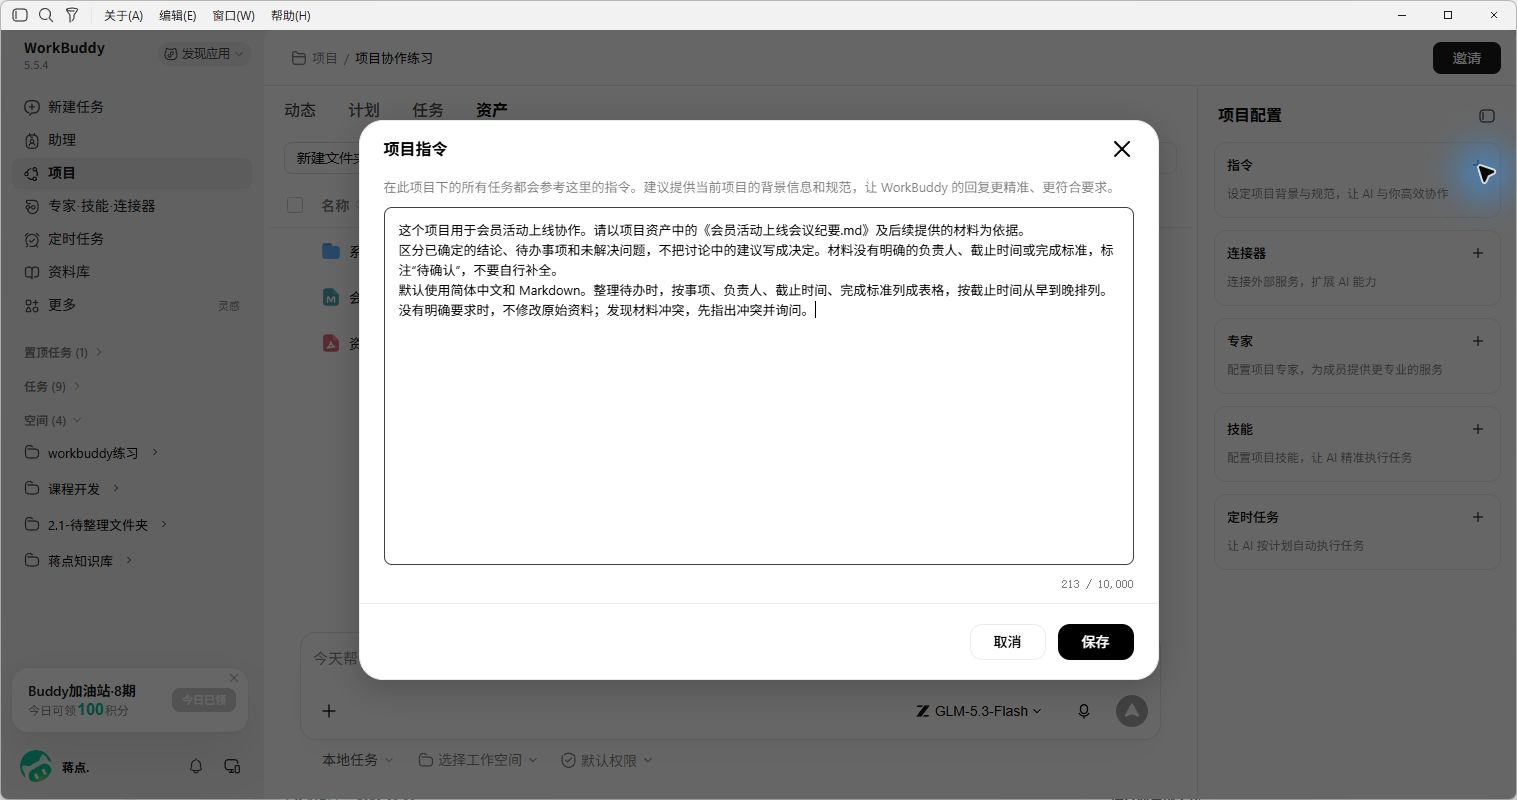
Task: Click the 取消 button
Action: pos(1008,642)
